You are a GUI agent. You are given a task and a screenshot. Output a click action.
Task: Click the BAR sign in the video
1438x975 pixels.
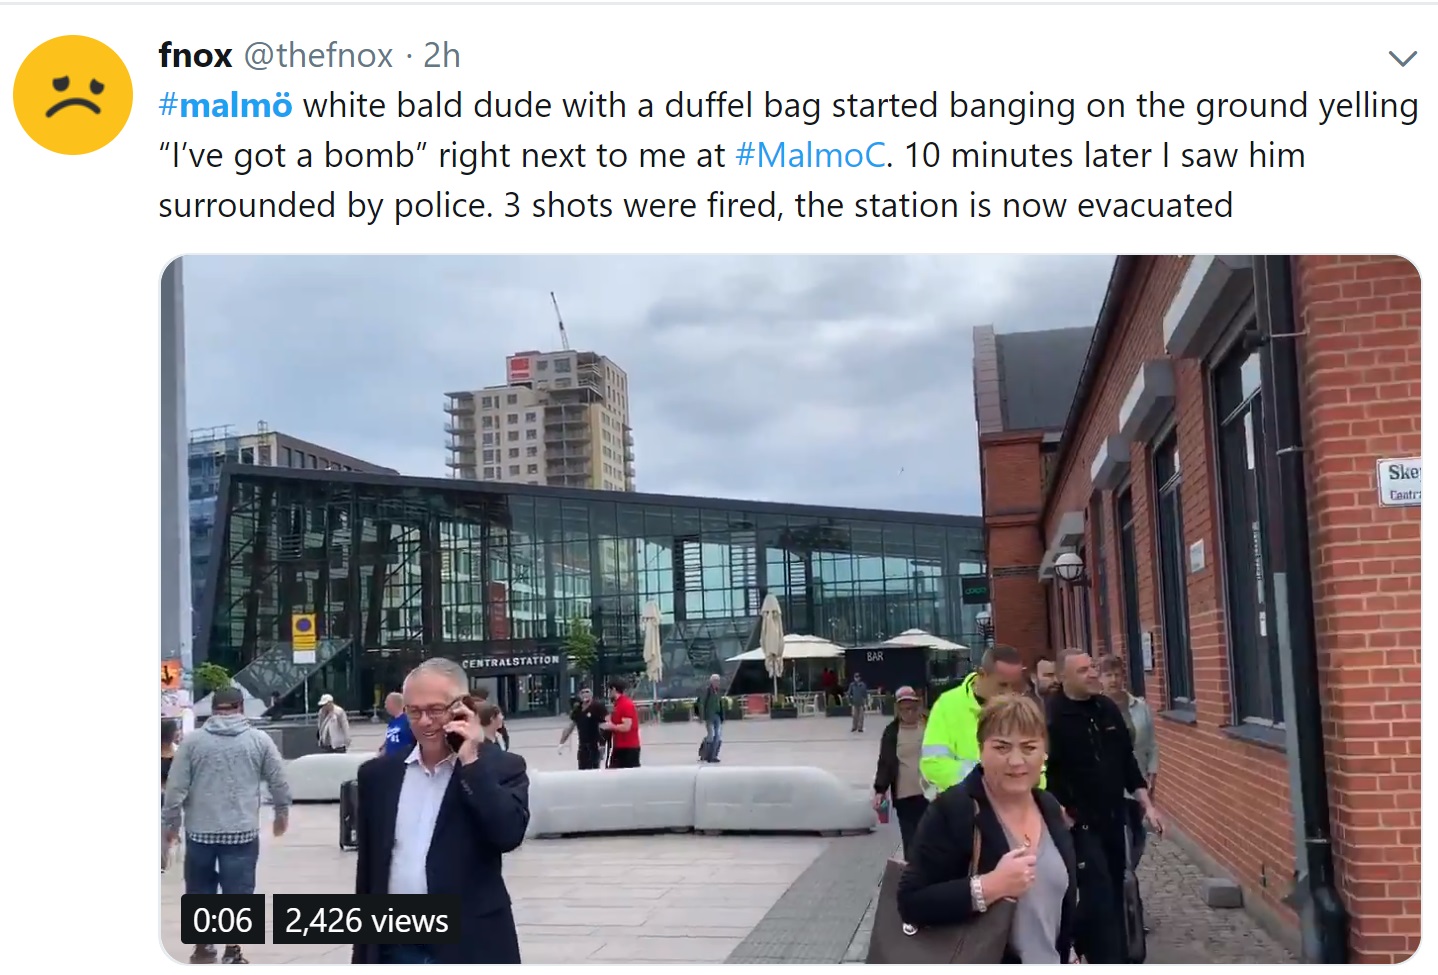click(x=875, y=656)
